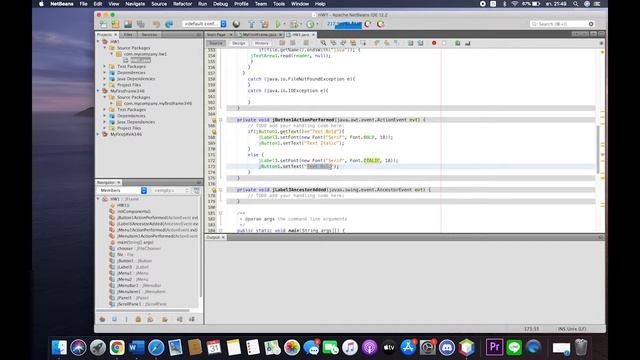Click the memory usage bar in the toolbar
The image size is (640, 360).
tap(344, 24)
